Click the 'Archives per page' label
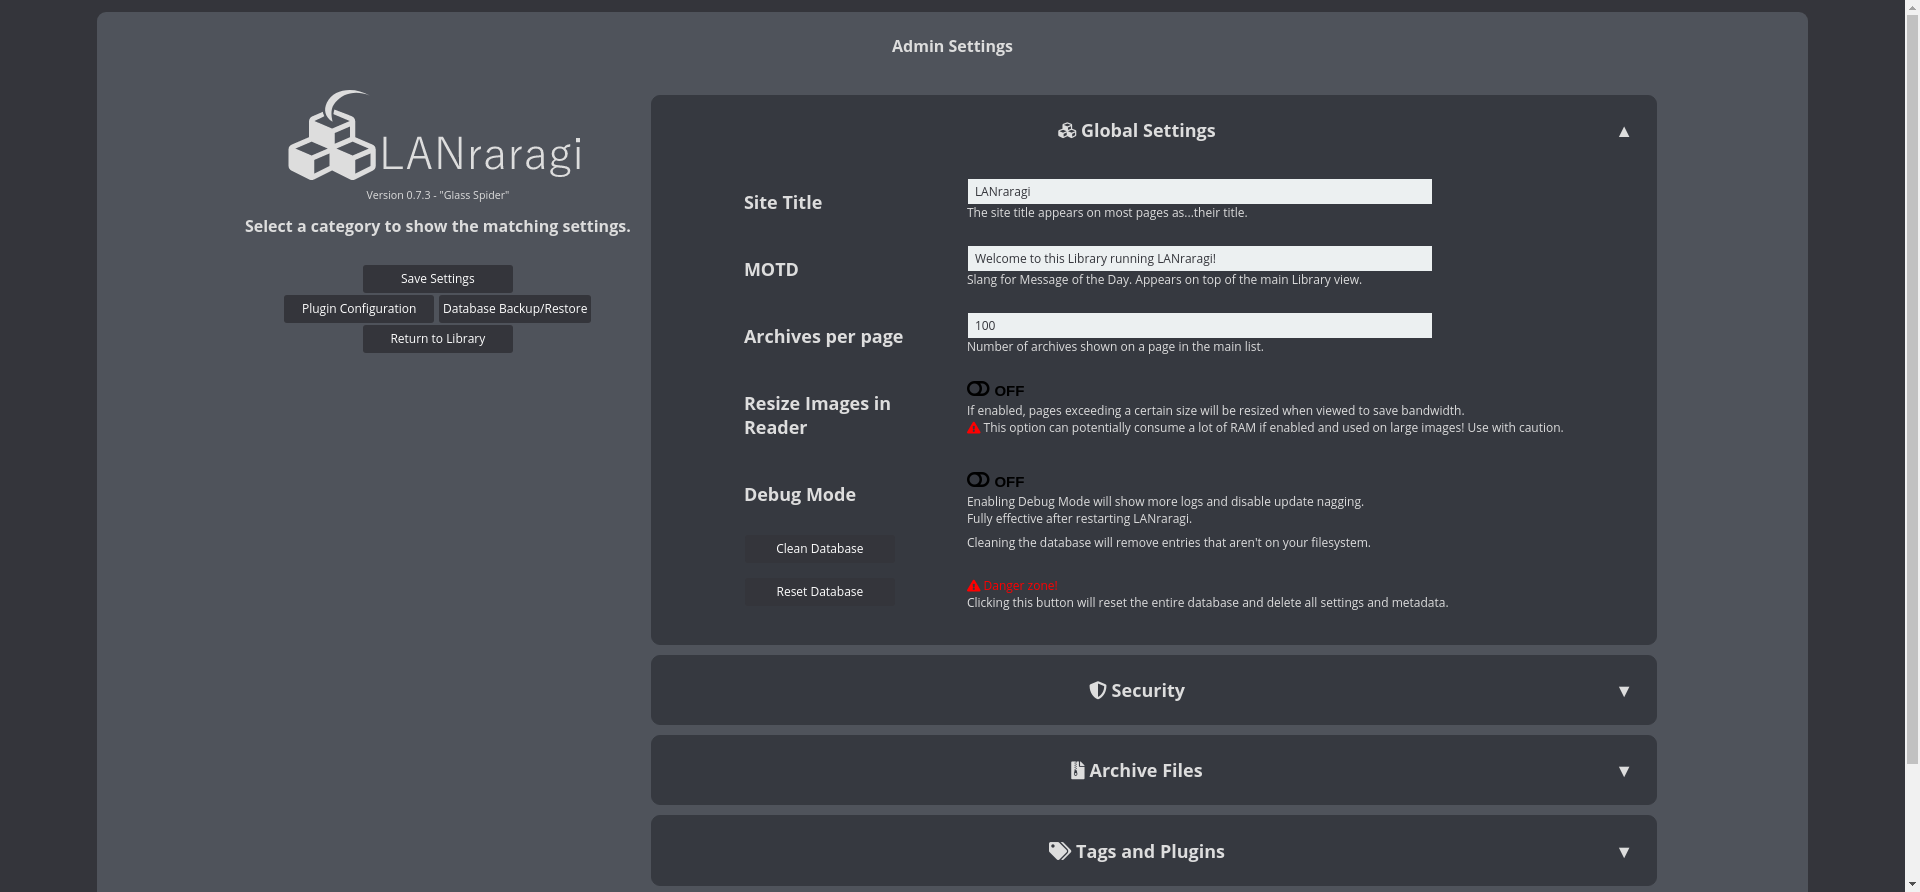Image resolution: width=1920 pixels, height=892 pixels. point(823,337)
